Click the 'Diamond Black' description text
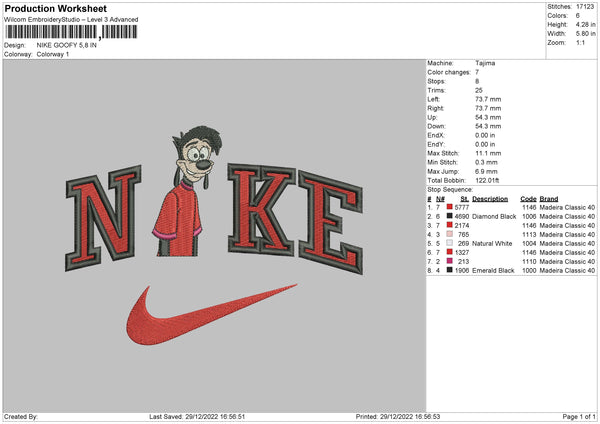 pos(494,217)
